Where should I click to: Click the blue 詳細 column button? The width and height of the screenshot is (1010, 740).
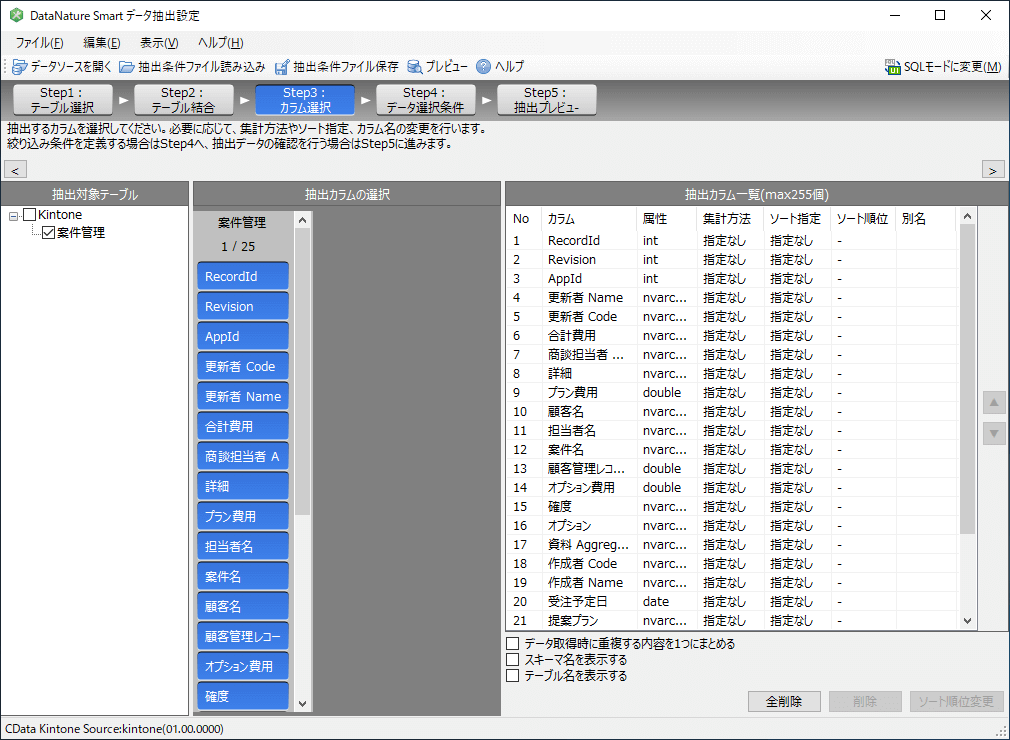click(x=243, y=486)
